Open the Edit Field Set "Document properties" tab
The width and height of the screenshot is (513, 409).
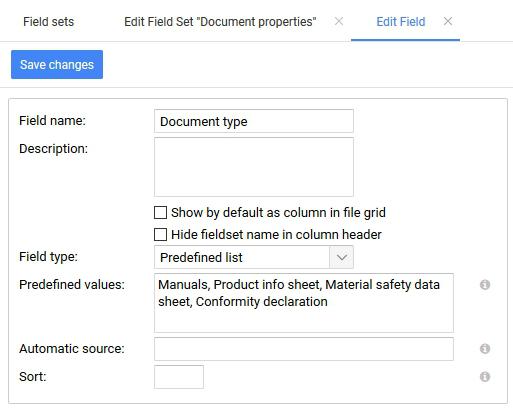(x=220, y=22)
